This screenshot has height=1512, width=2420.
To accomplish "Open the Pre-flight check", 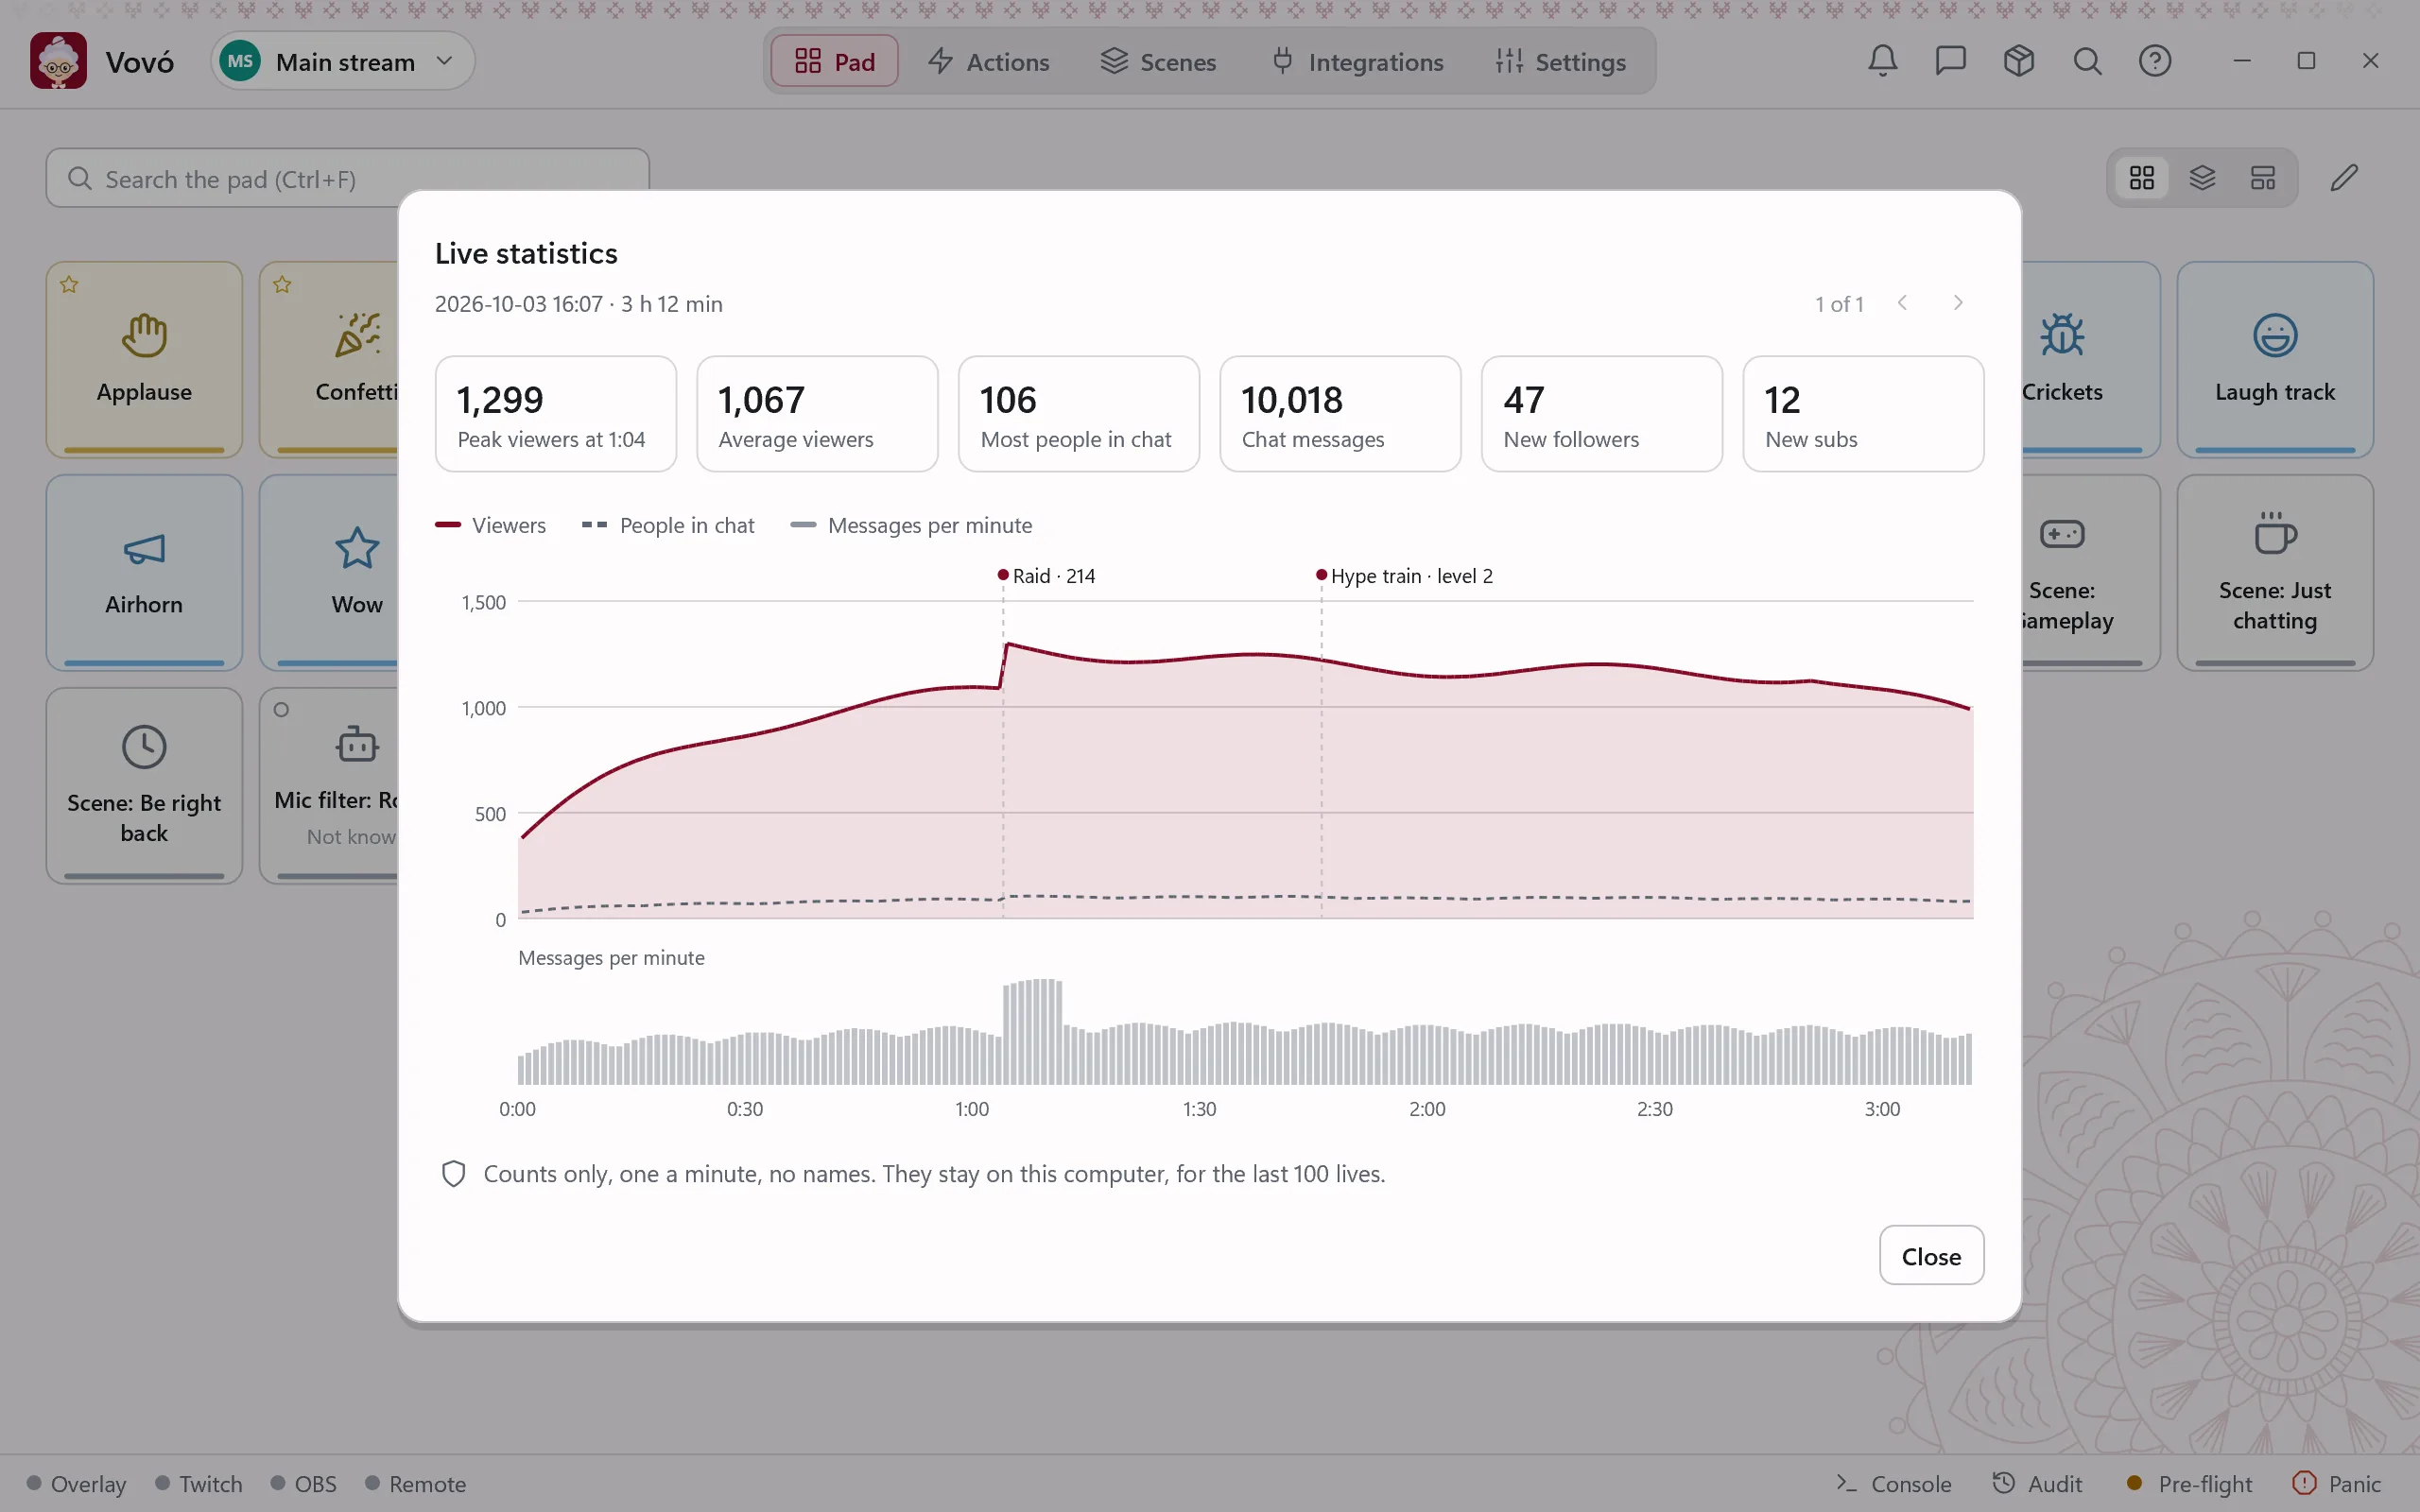I will (2190, 1483).
